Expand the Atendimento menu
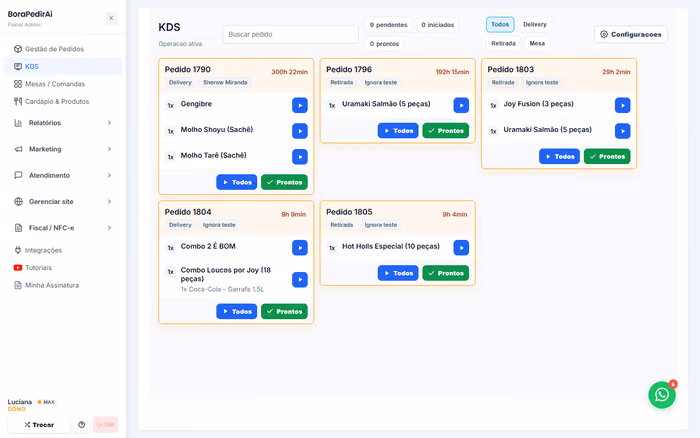 [62, 175]
